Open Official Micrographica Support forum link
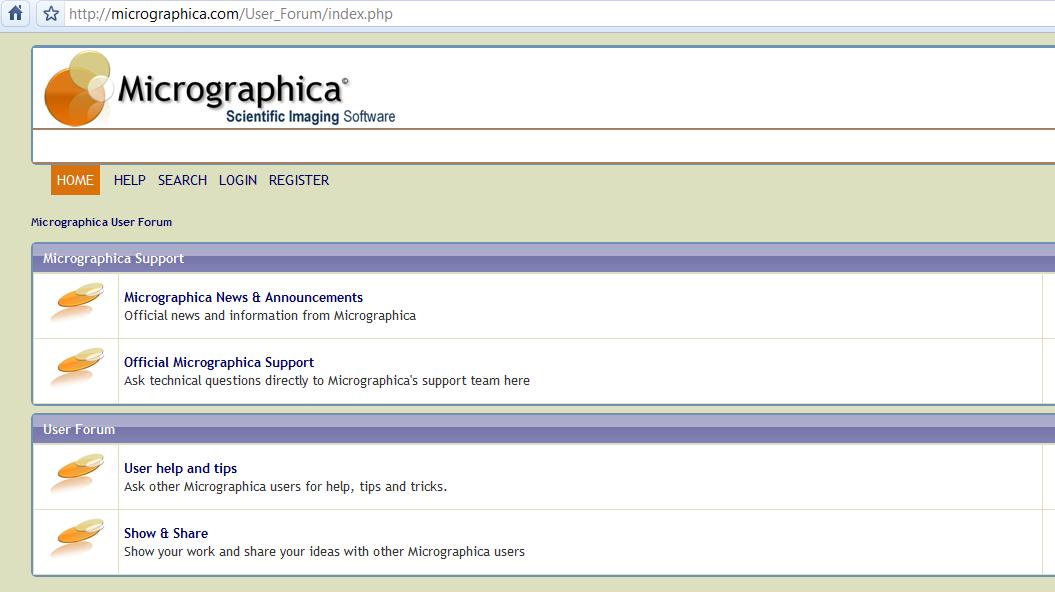This screenshot has height=592, width=1055. [x=219, y=363]
